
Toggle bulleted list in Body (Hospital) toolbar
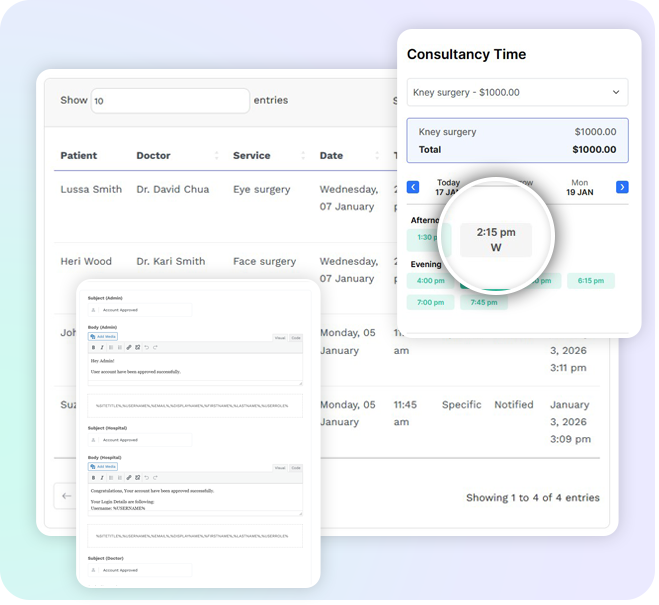tap(111, 478)
